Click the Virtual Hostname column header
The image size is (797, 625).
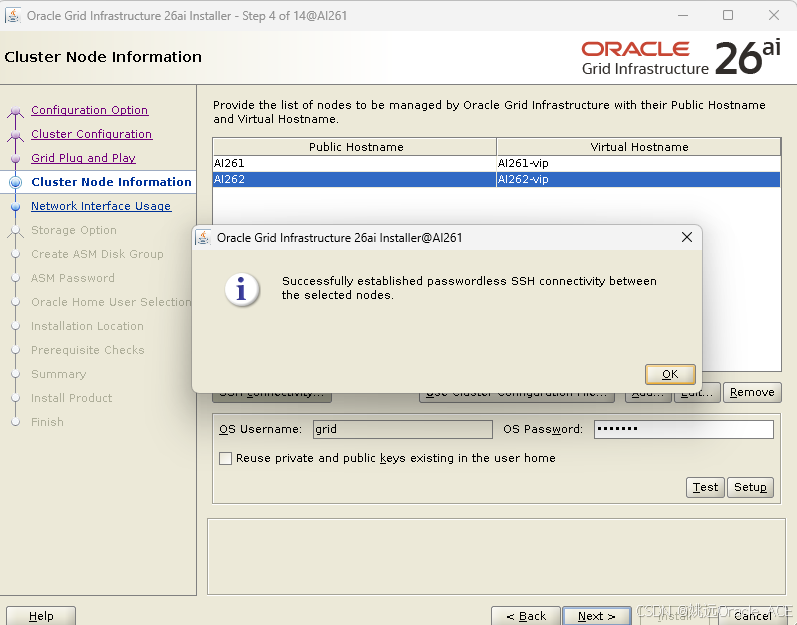(x=638, y=147)
